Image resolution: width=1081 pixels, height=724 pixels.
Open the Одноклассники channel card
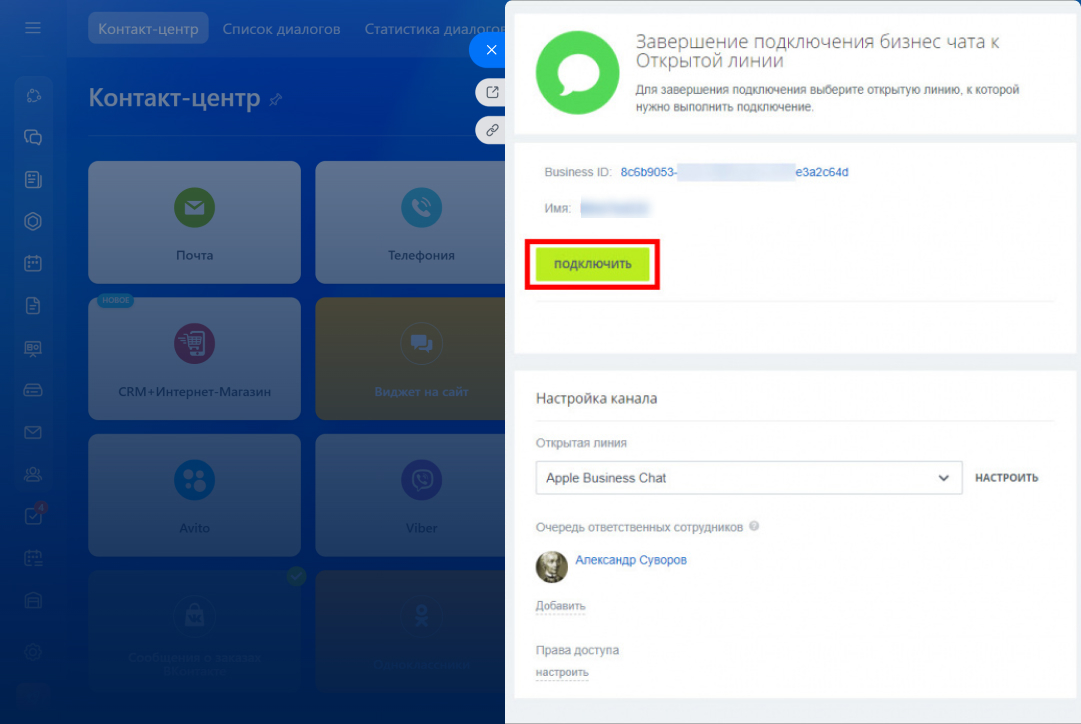click(x=410, y=631)
